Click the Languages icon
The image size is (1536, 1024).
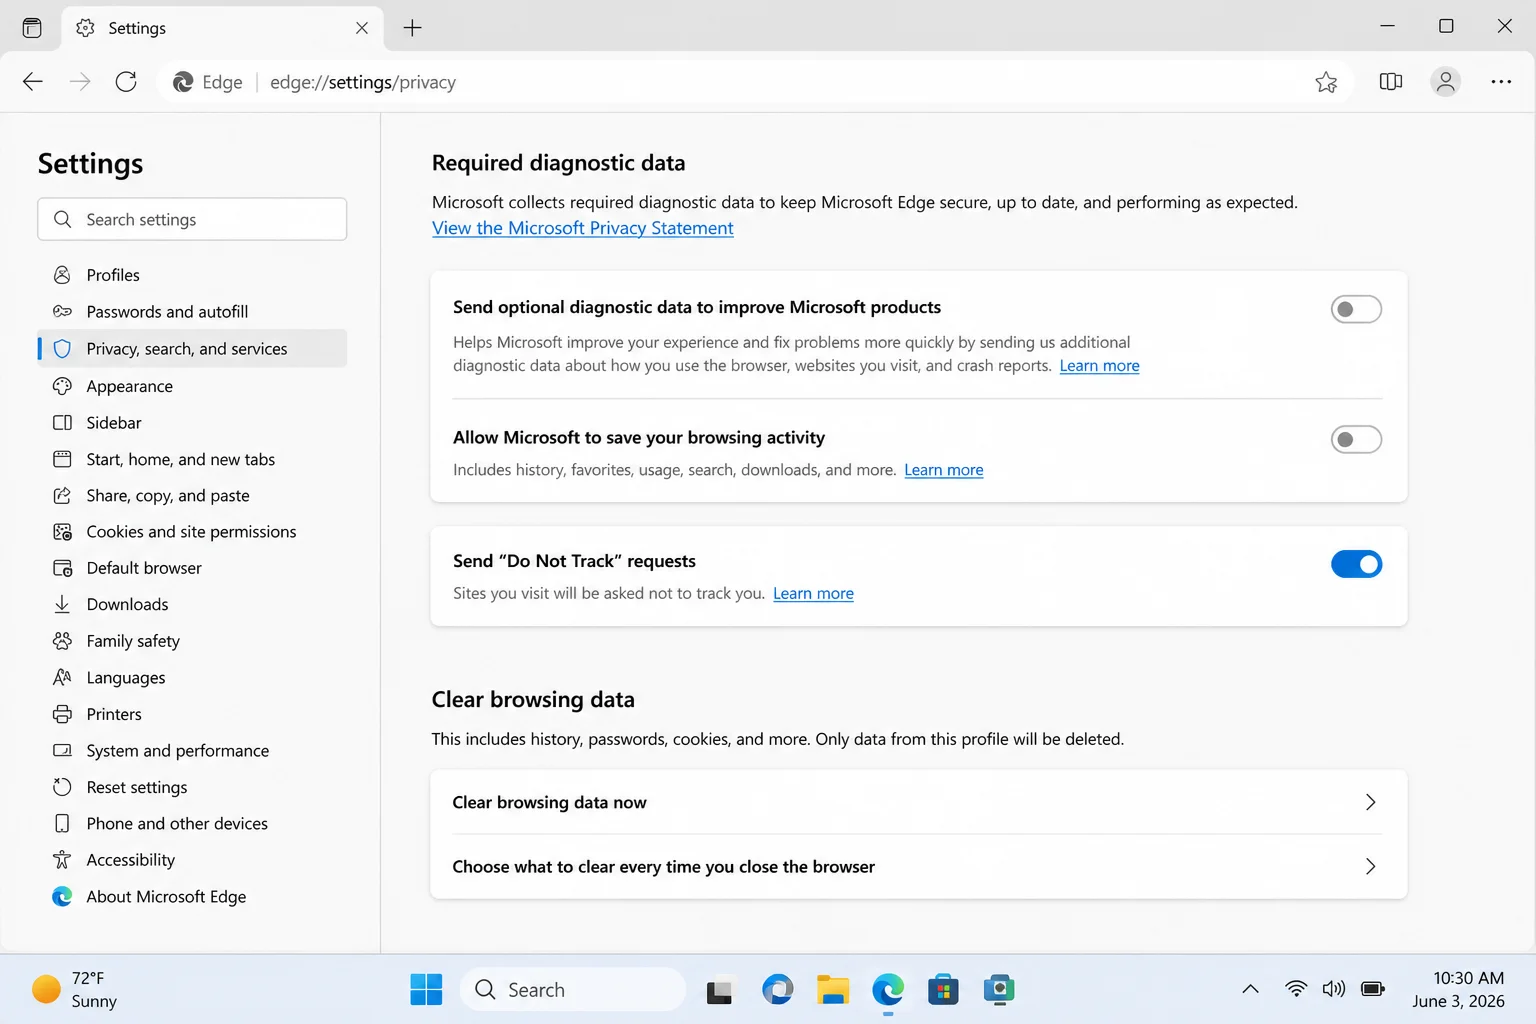tap(62, 677)
